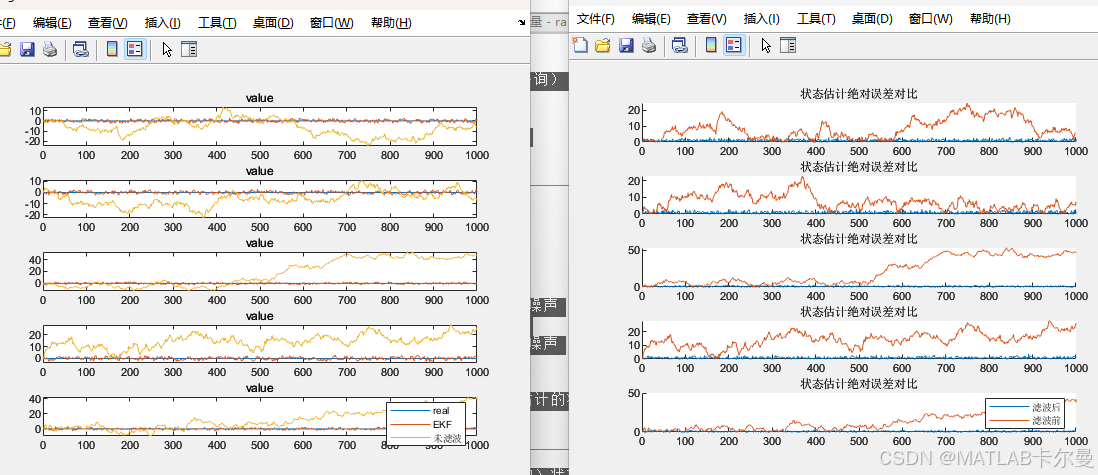Viewport: 1098px width, 475px height.
Task: Activate Edit Plot arrow in left figure
Action: pyautogui.click(x=167, y=49)
